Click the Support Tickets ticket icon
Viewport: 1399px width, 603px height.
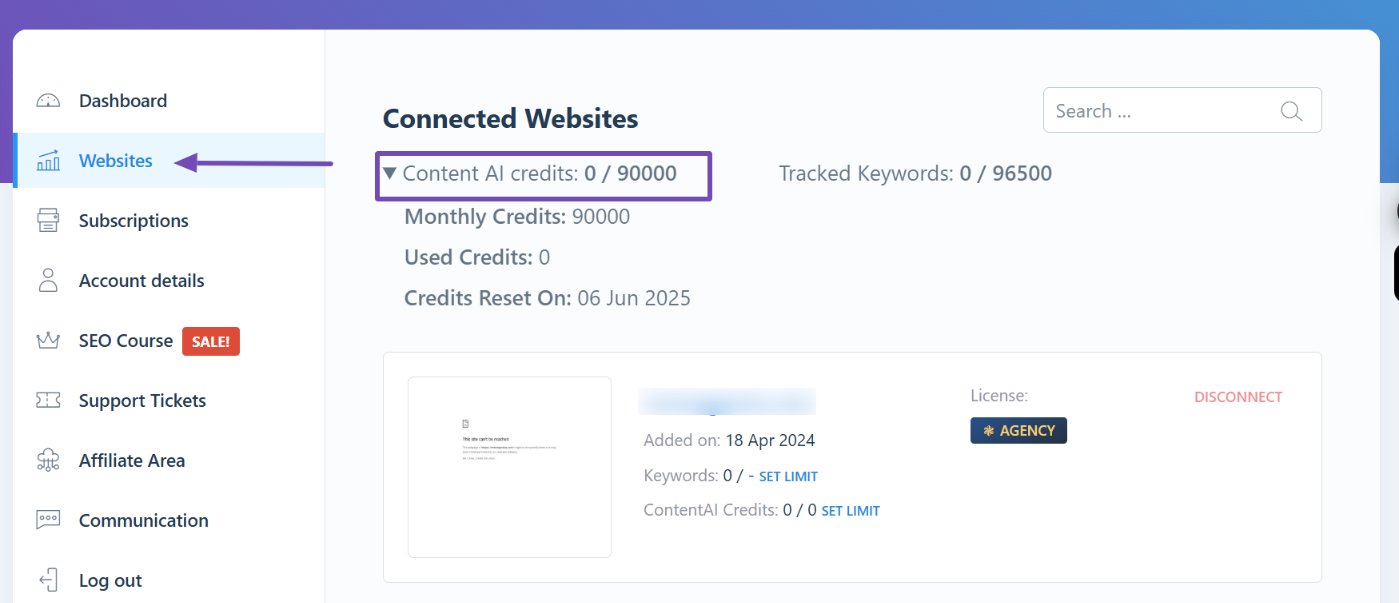point(48,401)
